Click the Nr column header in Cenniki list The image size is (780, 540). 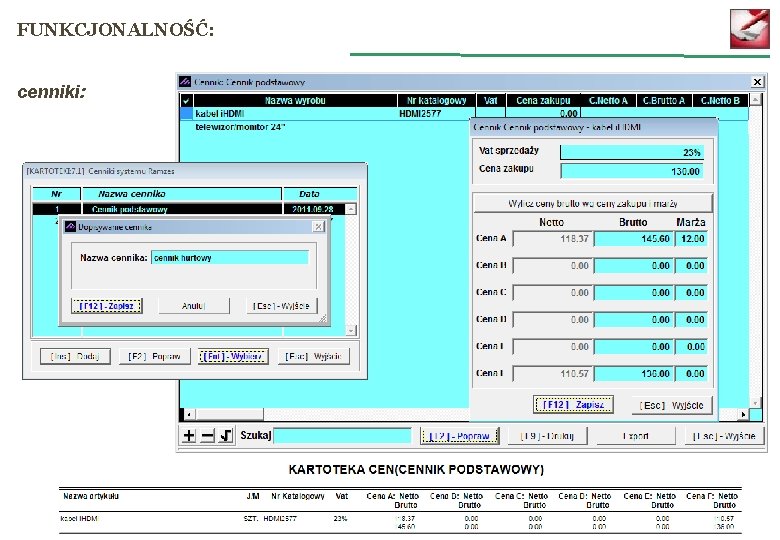click(x=56, y=194)
